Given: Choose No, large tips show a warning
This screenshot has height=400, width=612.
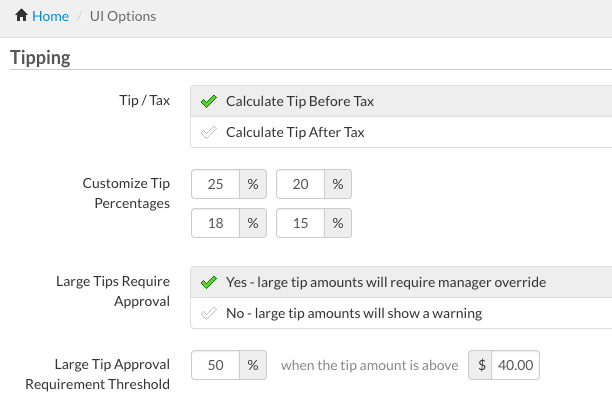Looking at the screenshot, I should click(x=354, y=313).
